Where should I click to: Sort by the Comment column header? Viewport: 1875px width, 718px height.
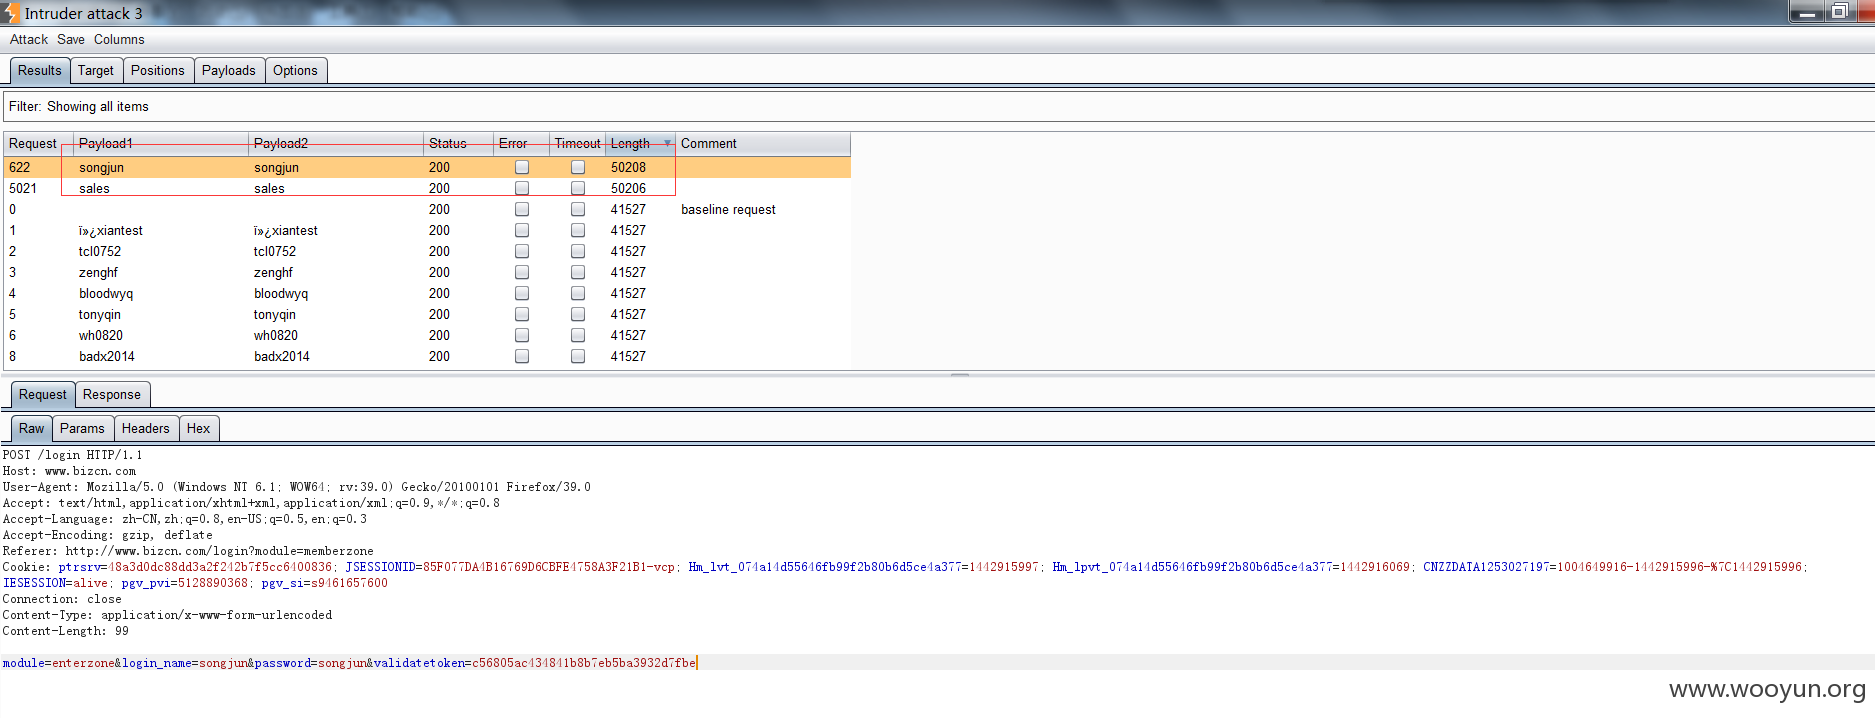[x=763, y=143]
